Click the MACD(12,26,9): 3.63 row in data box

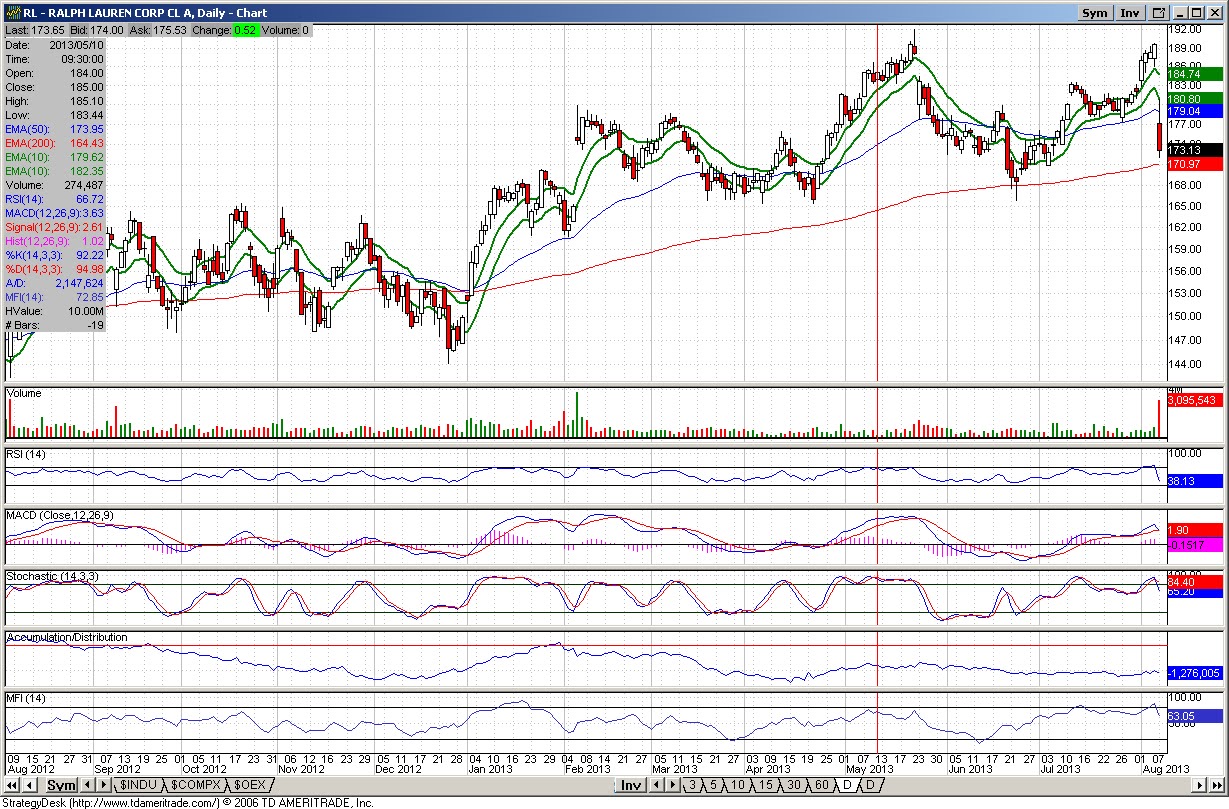pos(55,213)
